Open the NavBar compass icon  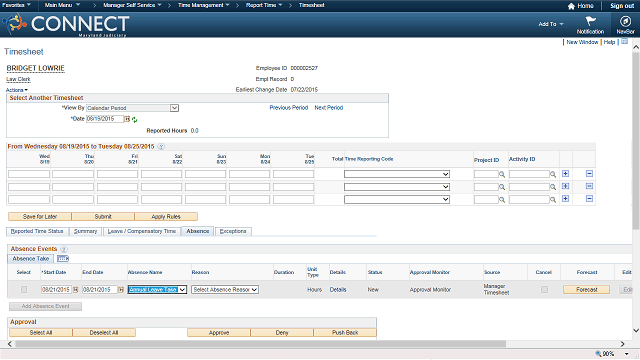[x=625, y=21]
